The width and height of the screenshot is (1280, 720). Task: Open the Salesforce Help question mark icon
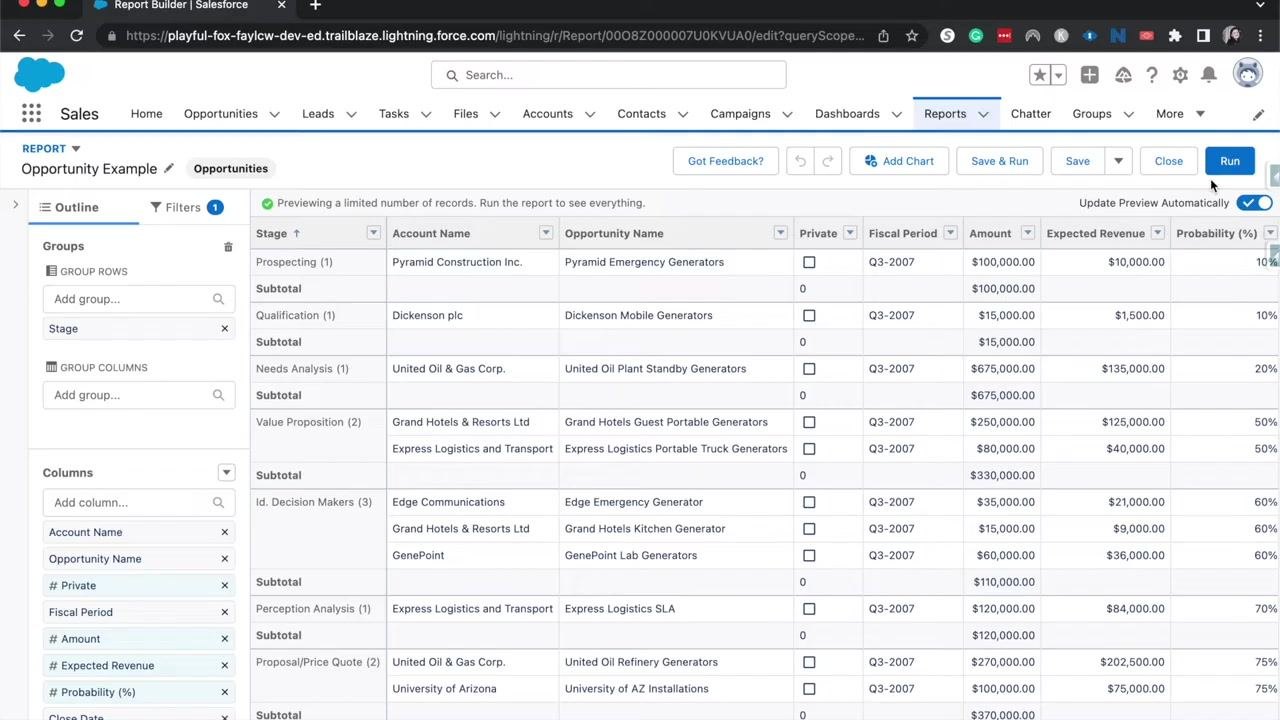point(1152,75)
